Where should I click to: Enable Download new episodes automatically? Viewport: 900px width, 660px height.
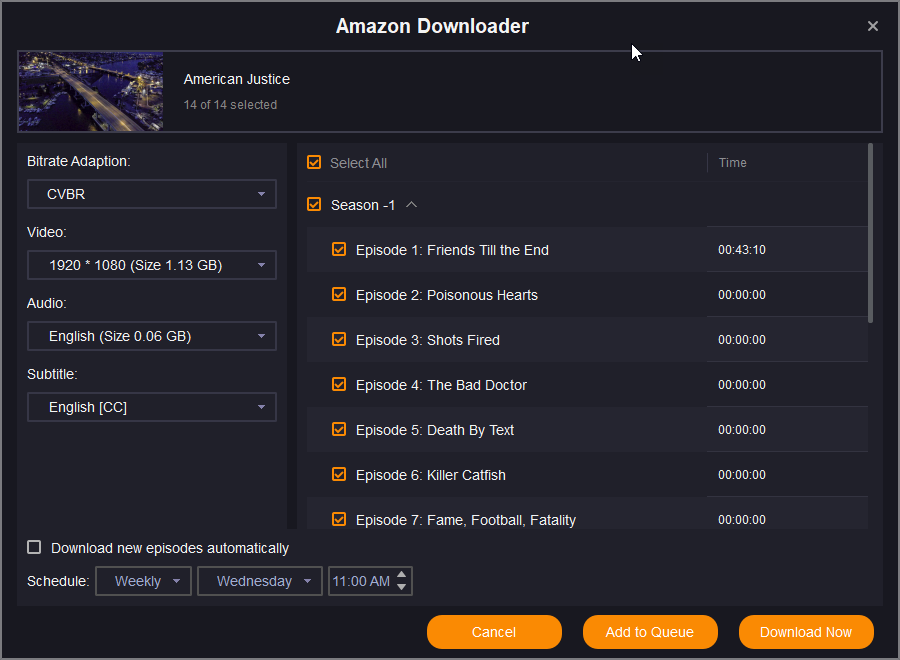(34, 548)
